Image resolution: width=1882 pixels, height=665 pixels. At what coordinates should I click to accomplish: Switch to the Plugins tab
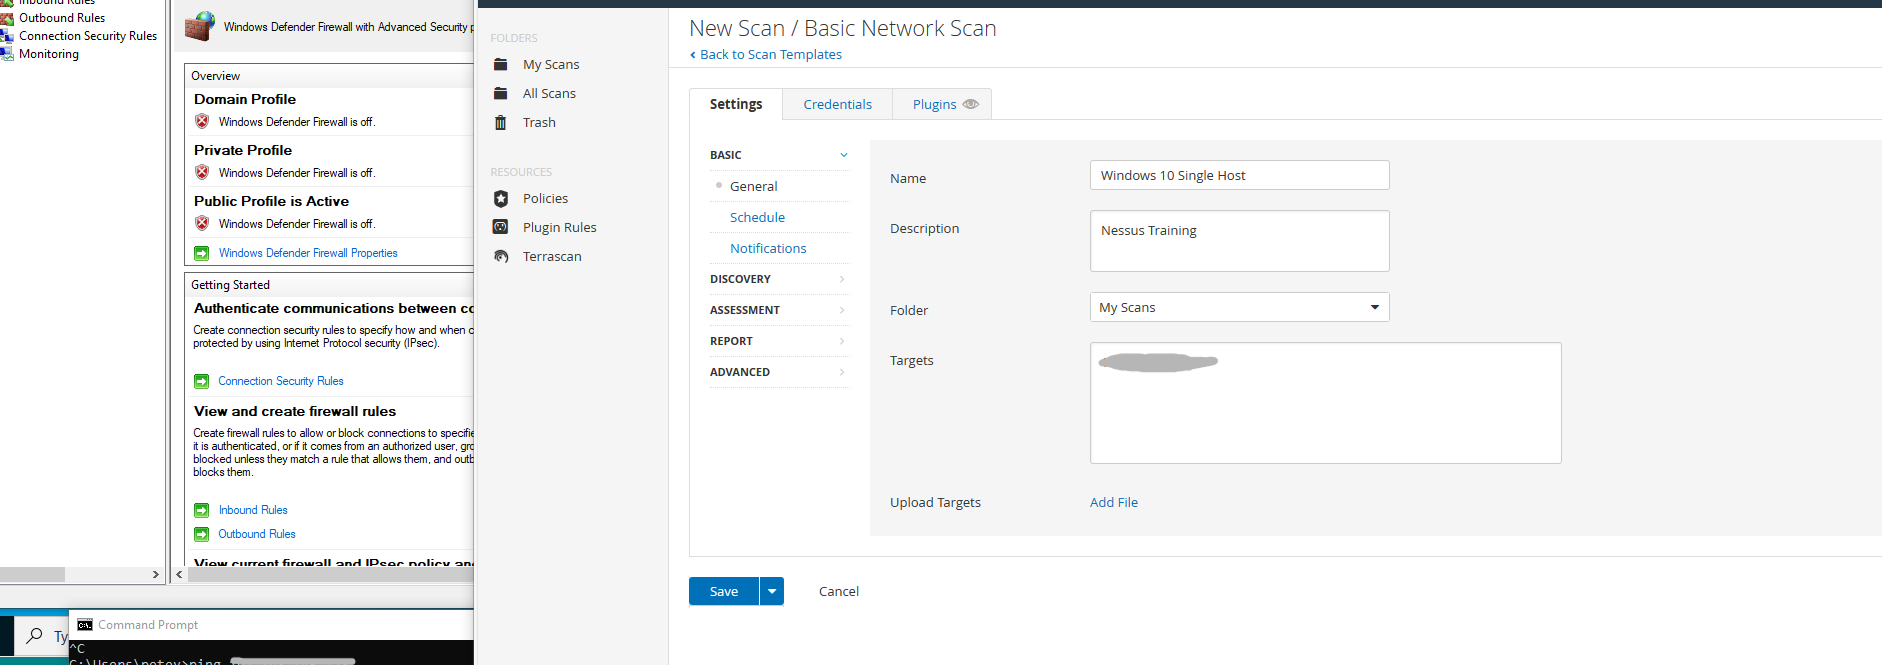click(942, 104)
